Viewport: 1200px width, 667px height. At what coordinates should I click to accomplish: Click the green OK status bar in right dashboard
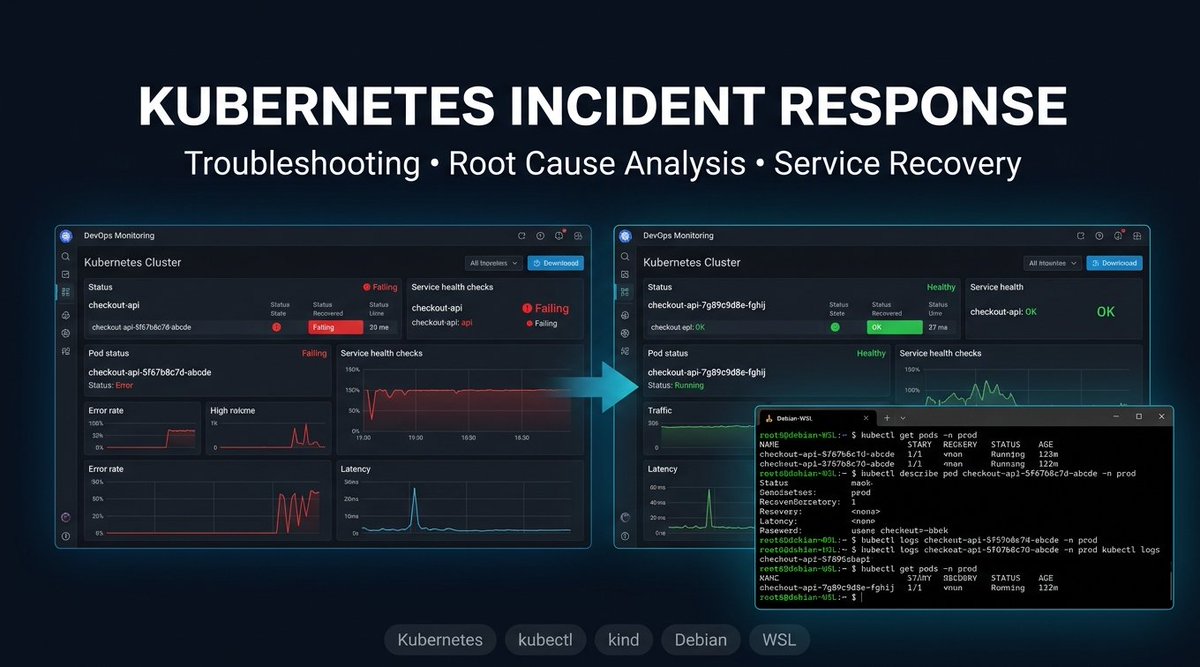click(x=893, y=327)
